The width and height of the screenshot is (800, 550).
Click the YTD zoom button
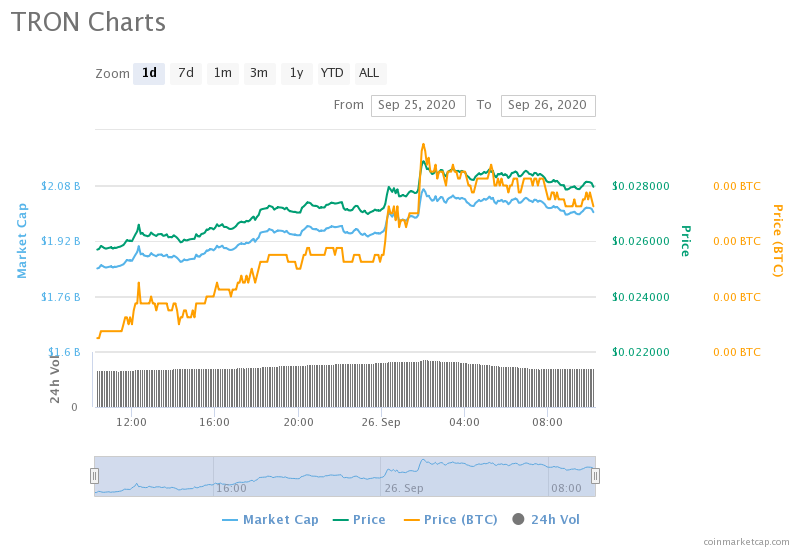pyautogui.click(x=332, y=73)
